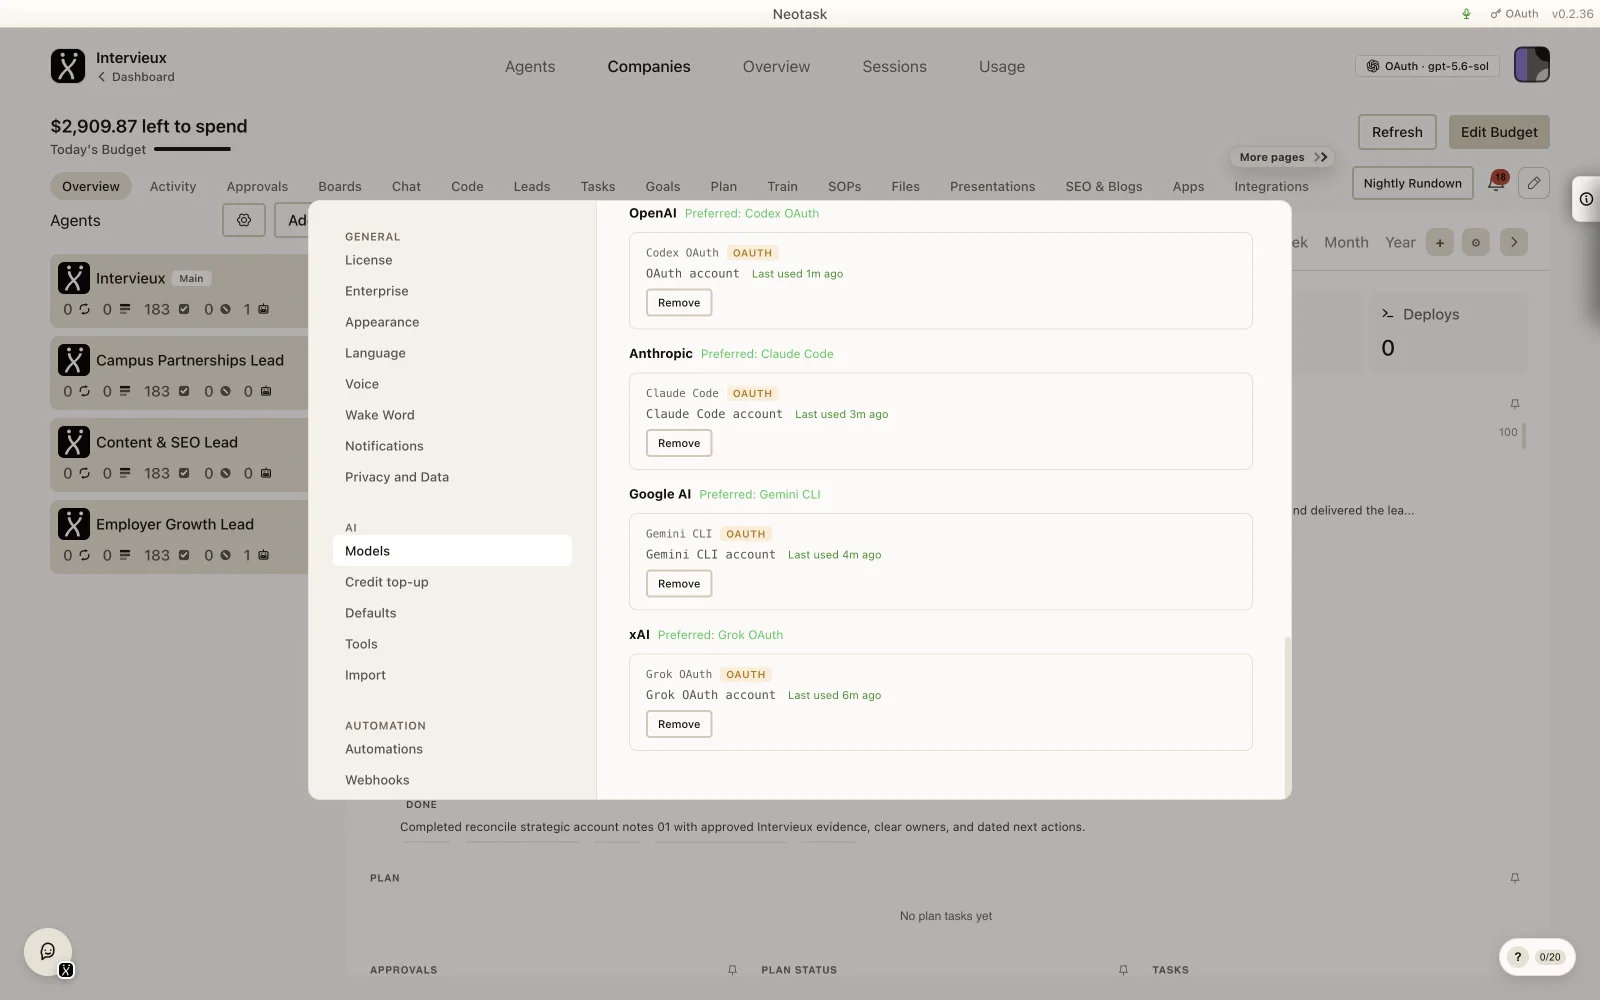The width and height of the screenshot is (1600, 1000).
Task: Remove the Claude Code account
Action: (x=679, y=443)
